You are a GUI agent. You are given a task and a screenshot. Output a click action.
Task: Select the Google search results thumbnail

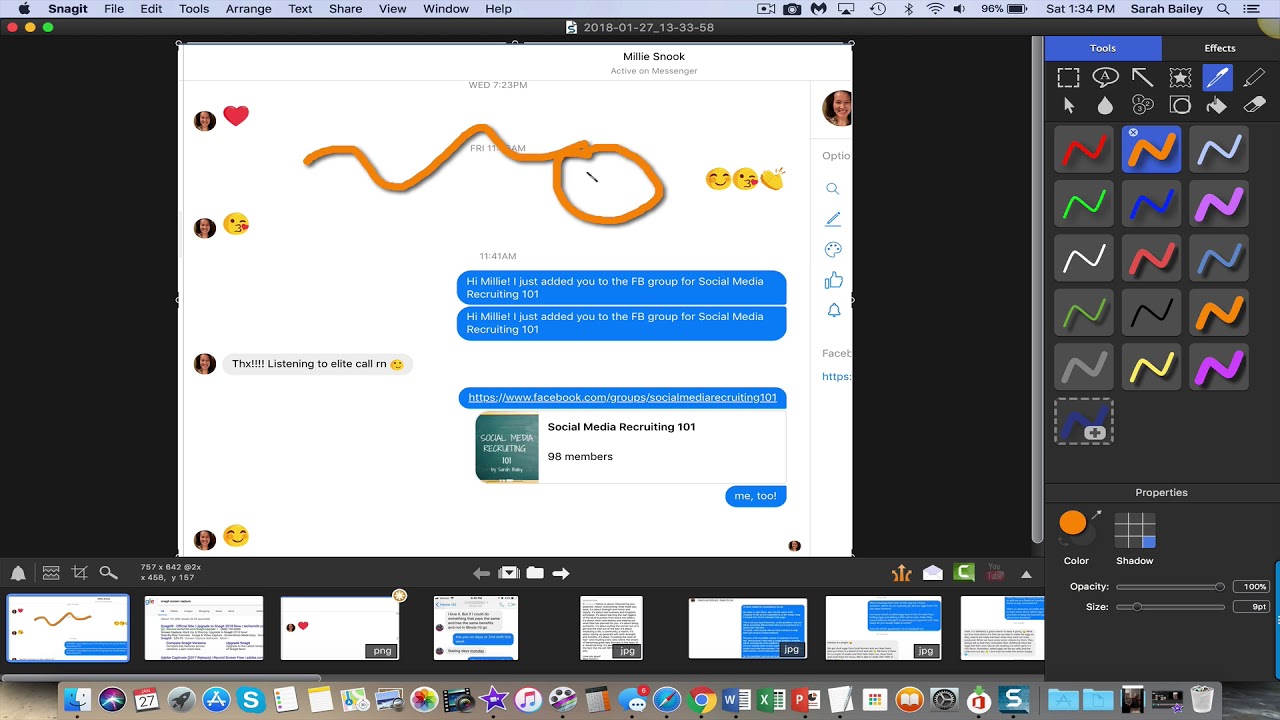click(x=204, y=628)
